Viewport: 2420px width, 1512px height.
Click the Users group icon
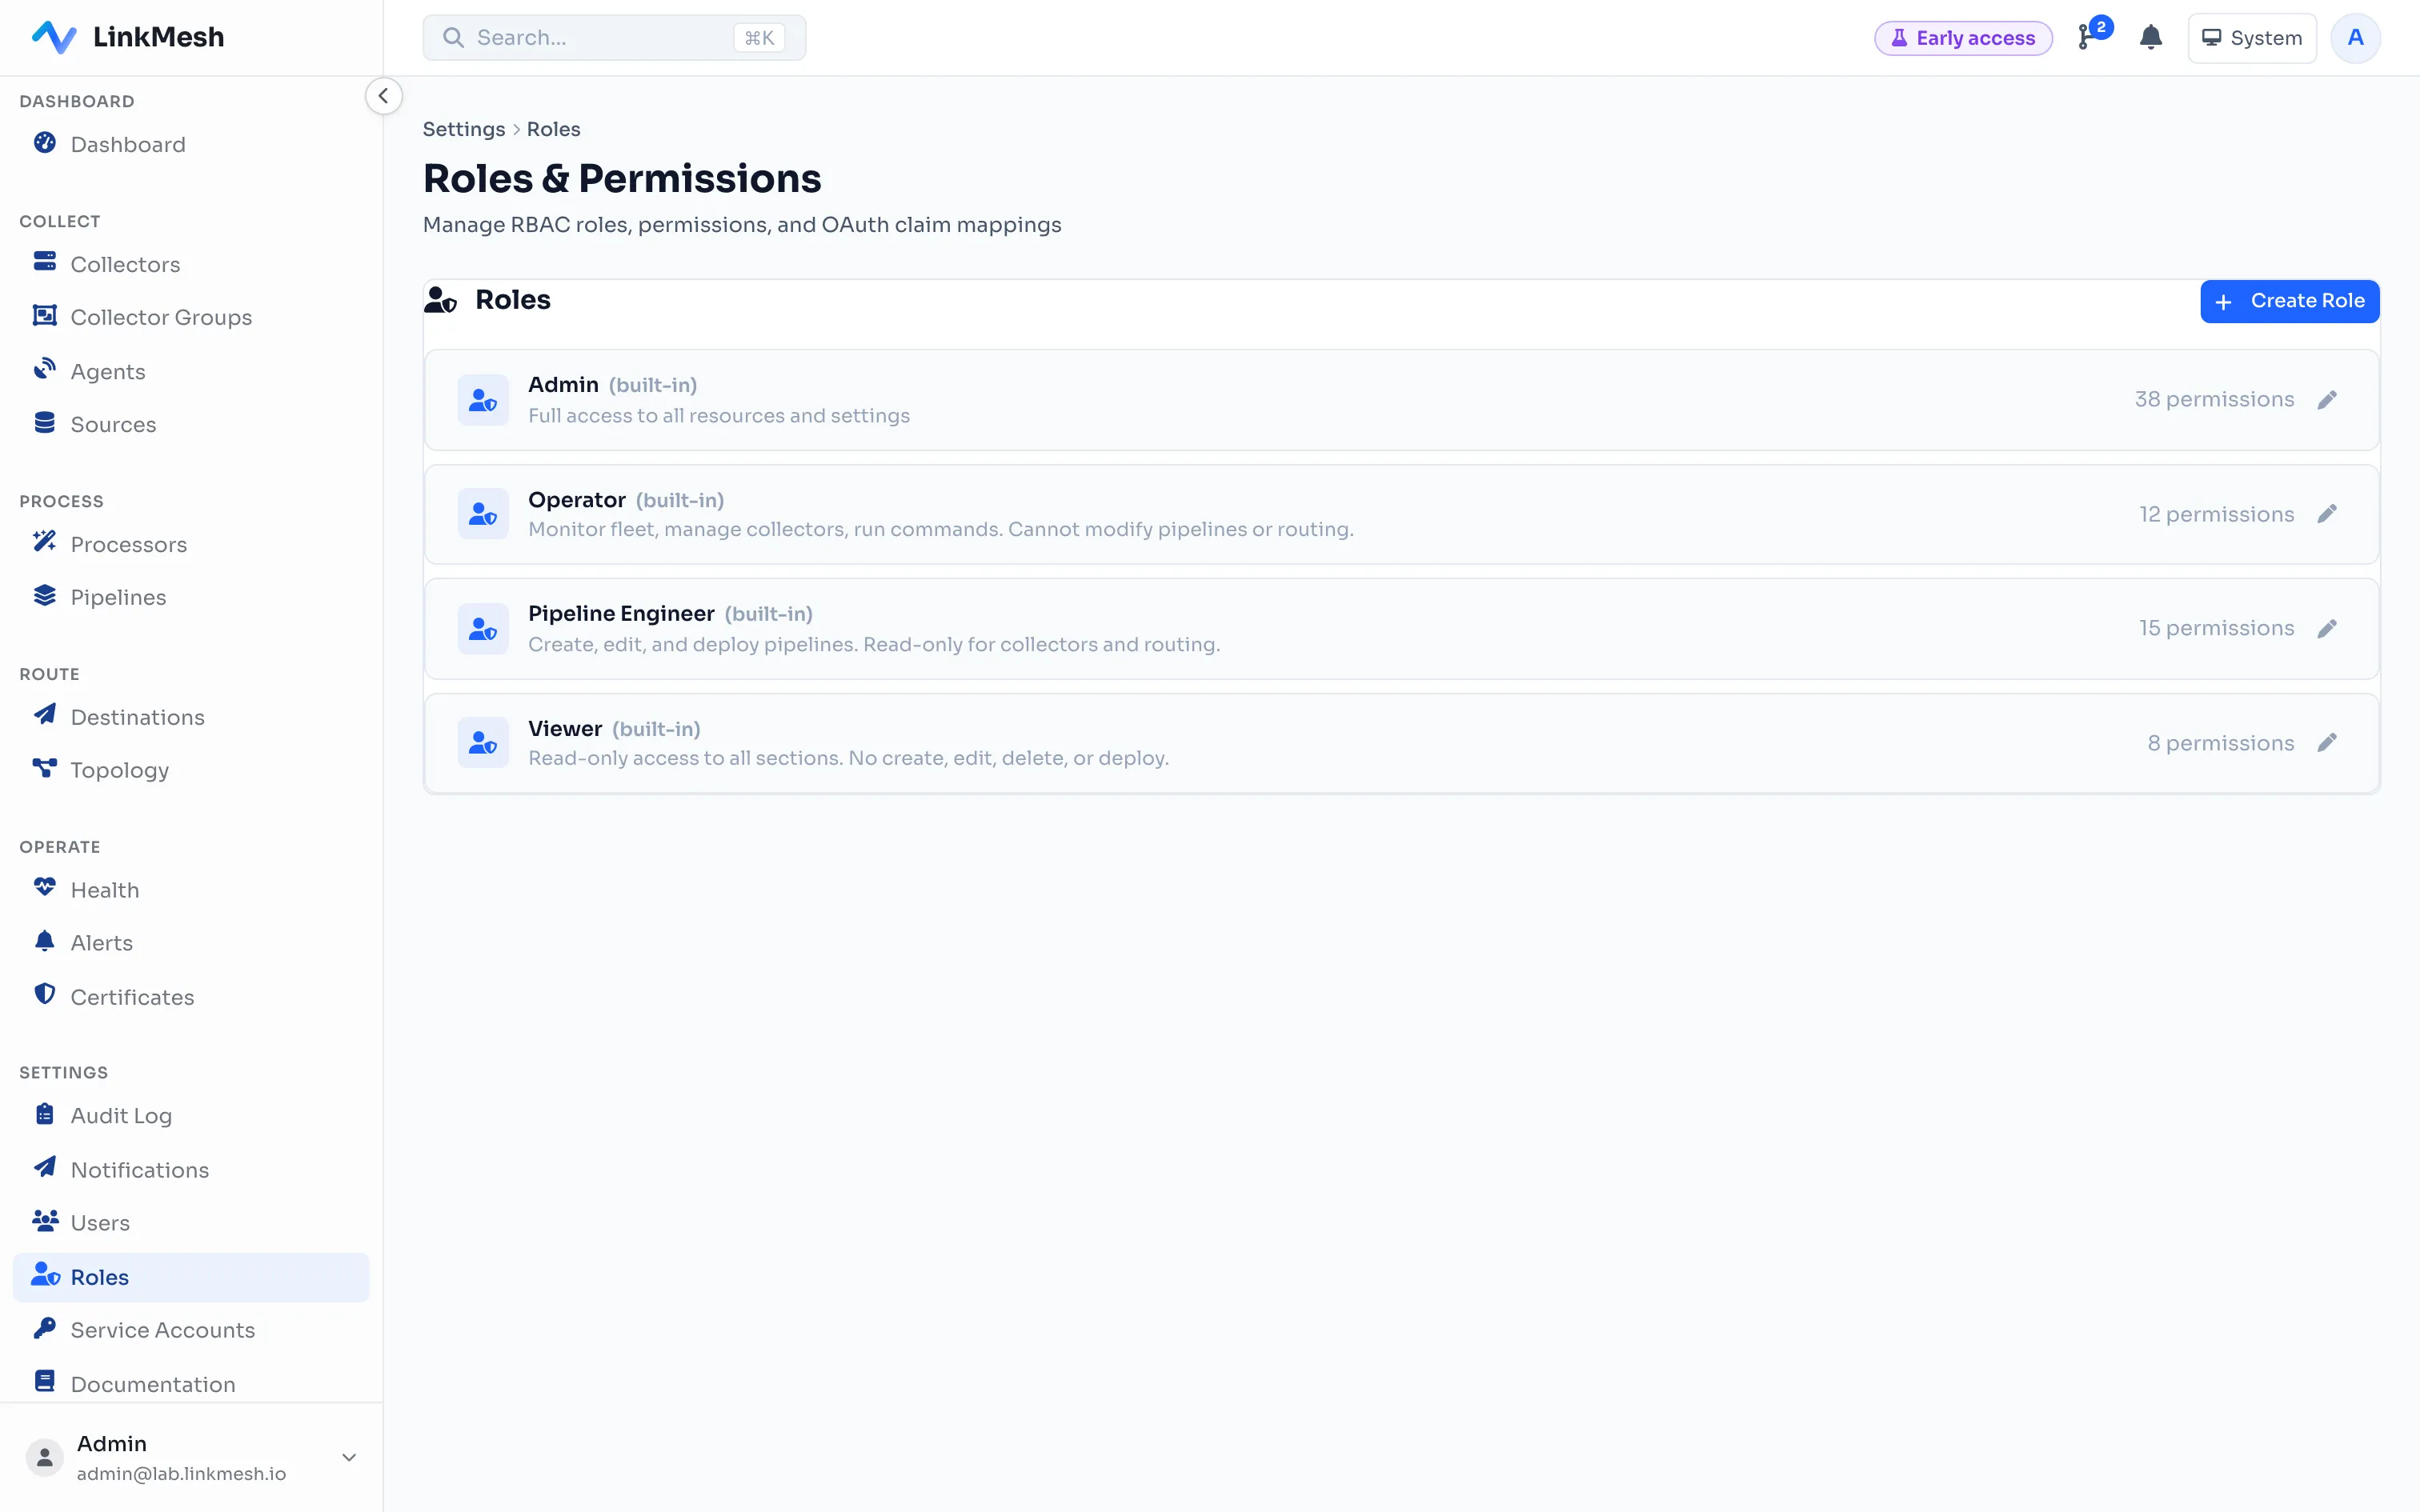(45, 1221)
